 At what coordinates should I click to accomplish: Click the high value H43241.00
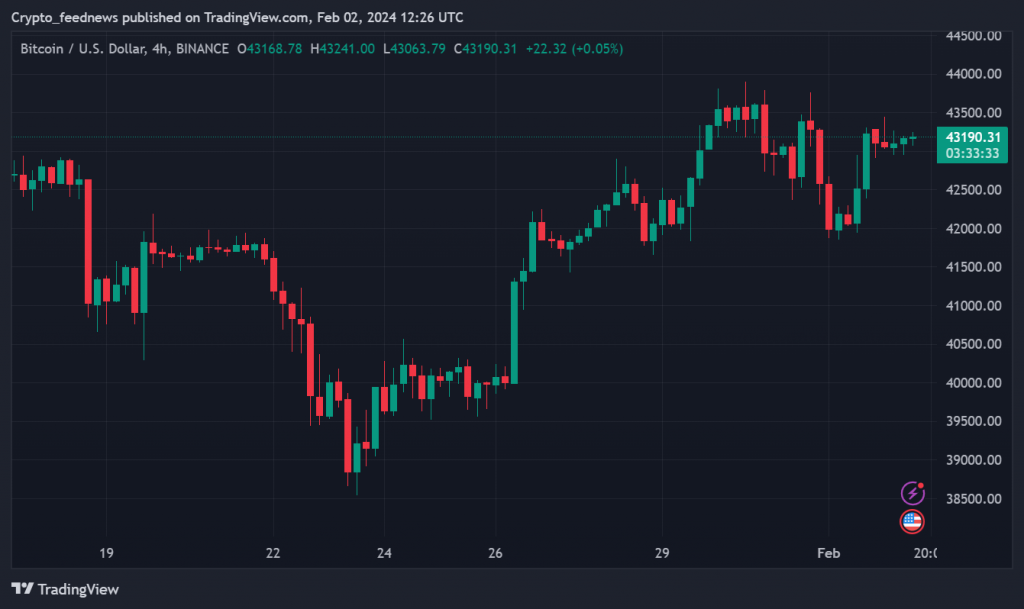(343, 49)
